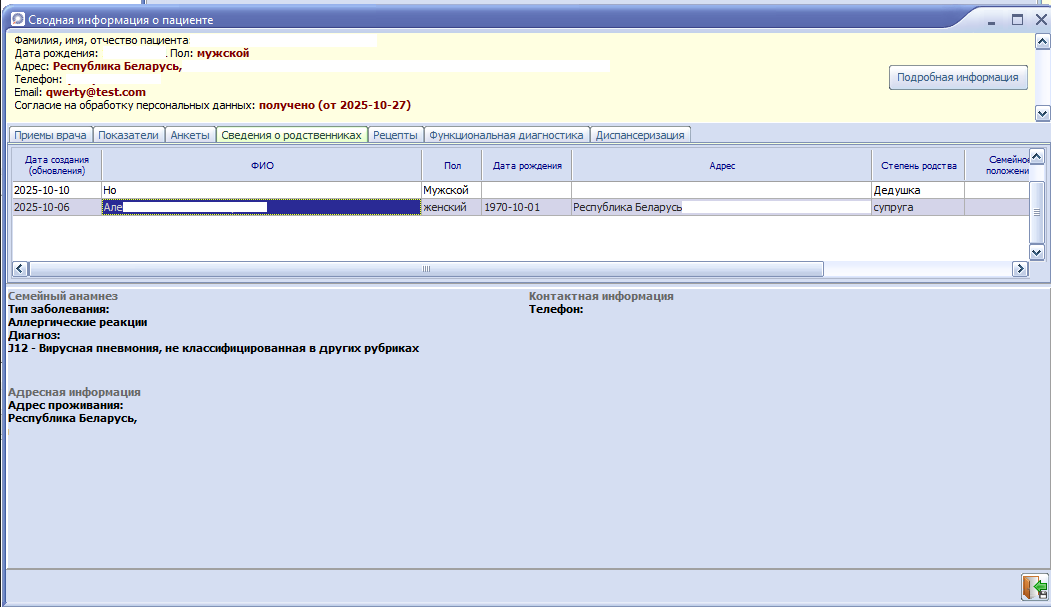Open the "Функциональная диагностика" tab
This screenshot has width=1051, height=607.
[x=506, y=135]
